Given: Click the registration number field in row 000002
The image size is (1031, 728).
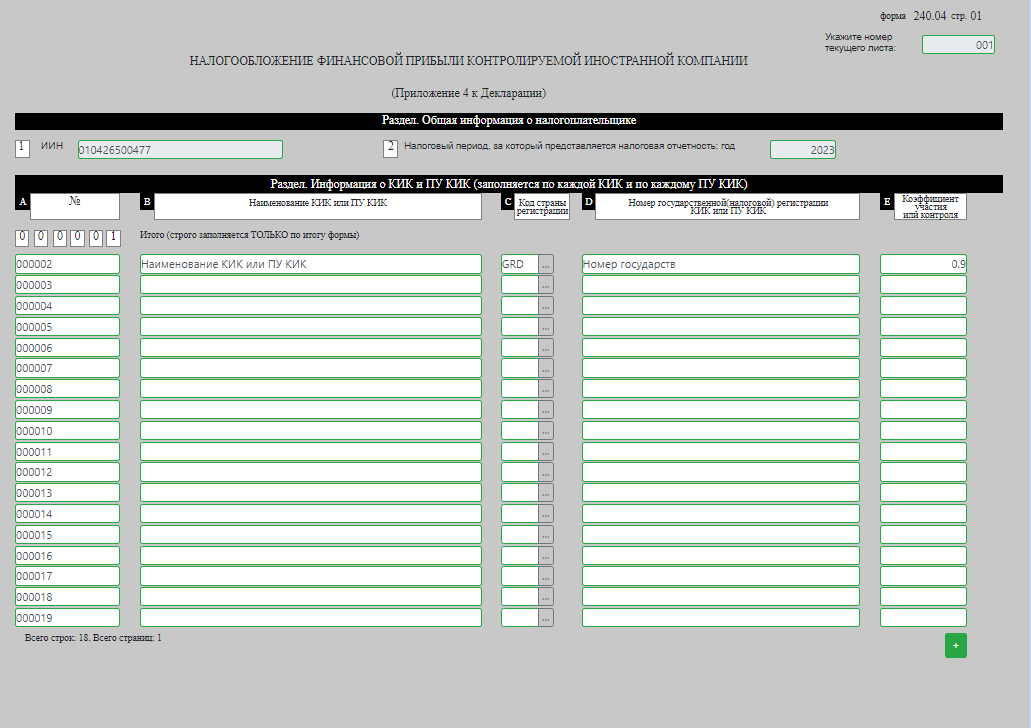Looking at the screenshot, I should point(721,264).
